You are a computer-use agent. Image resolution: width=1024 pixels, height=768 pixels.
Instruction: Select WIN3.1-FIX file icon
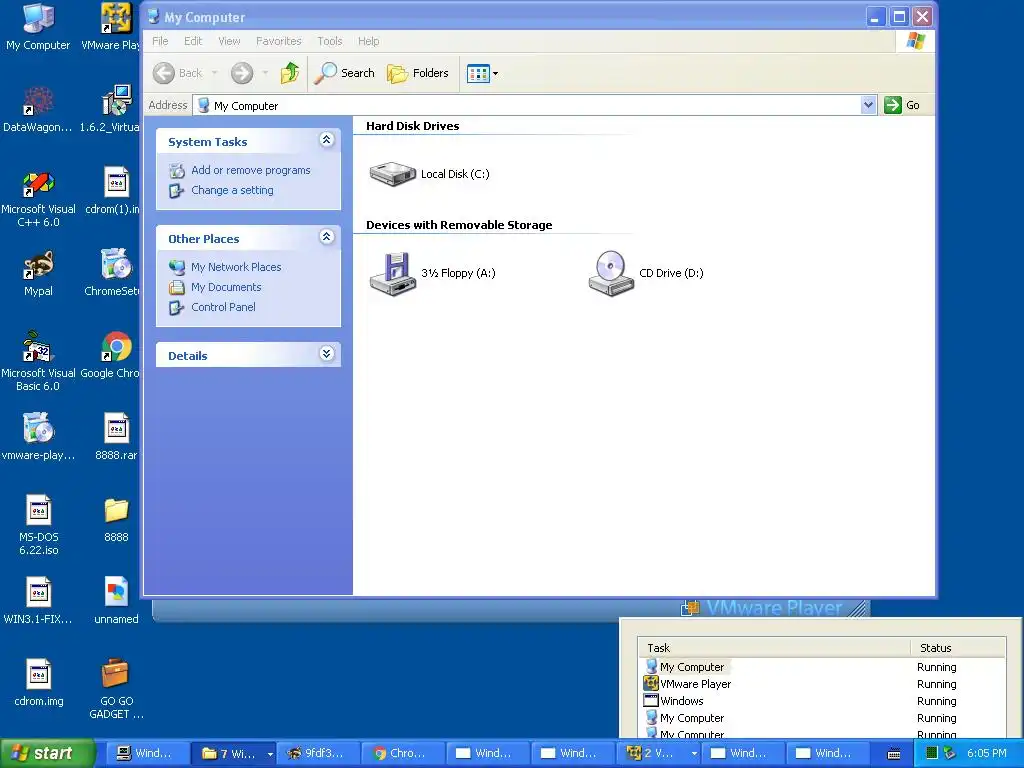[38, 601]
